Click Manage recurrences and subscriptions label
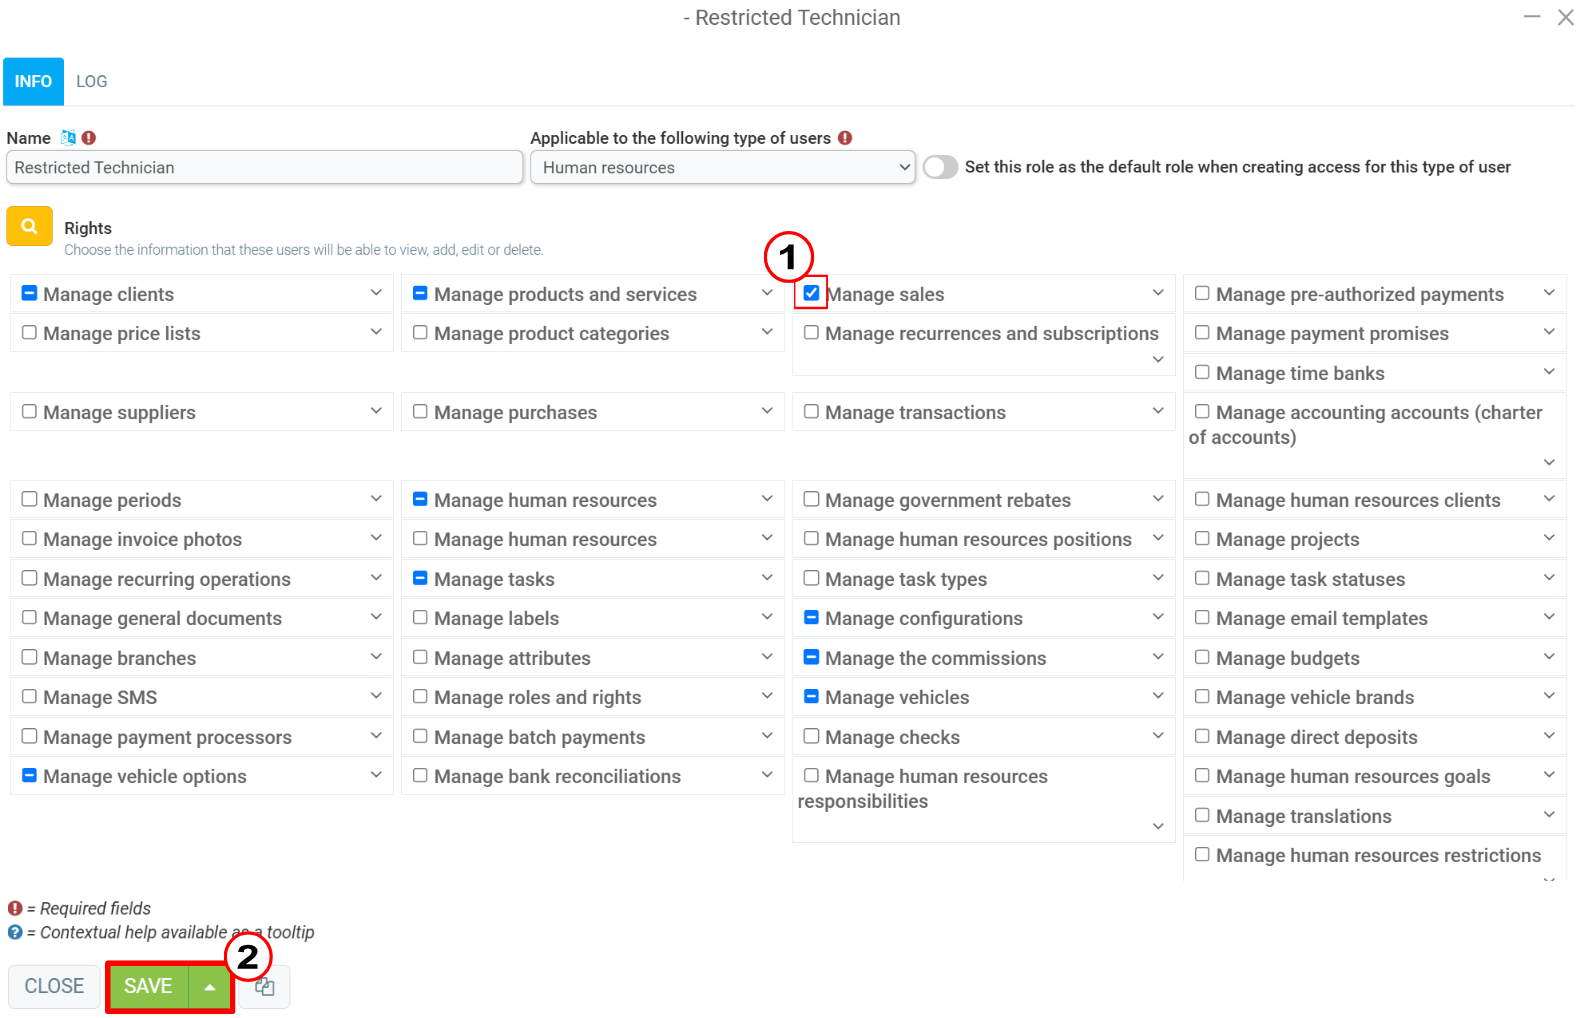The width and height of the screenshot is (1578, 1018). click(992, 334)
